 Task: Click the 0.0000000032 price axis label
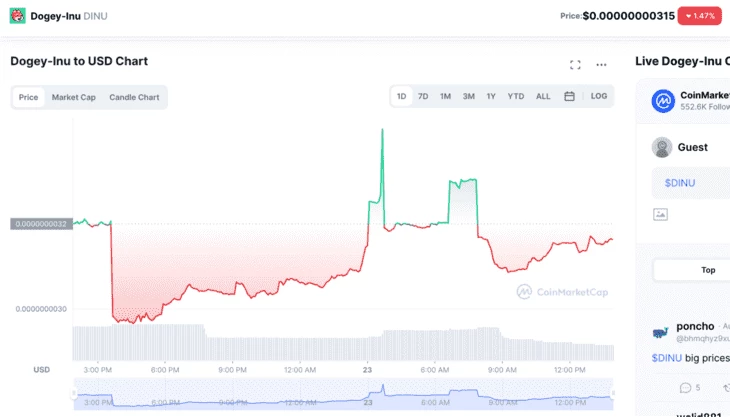pos(41,224)
